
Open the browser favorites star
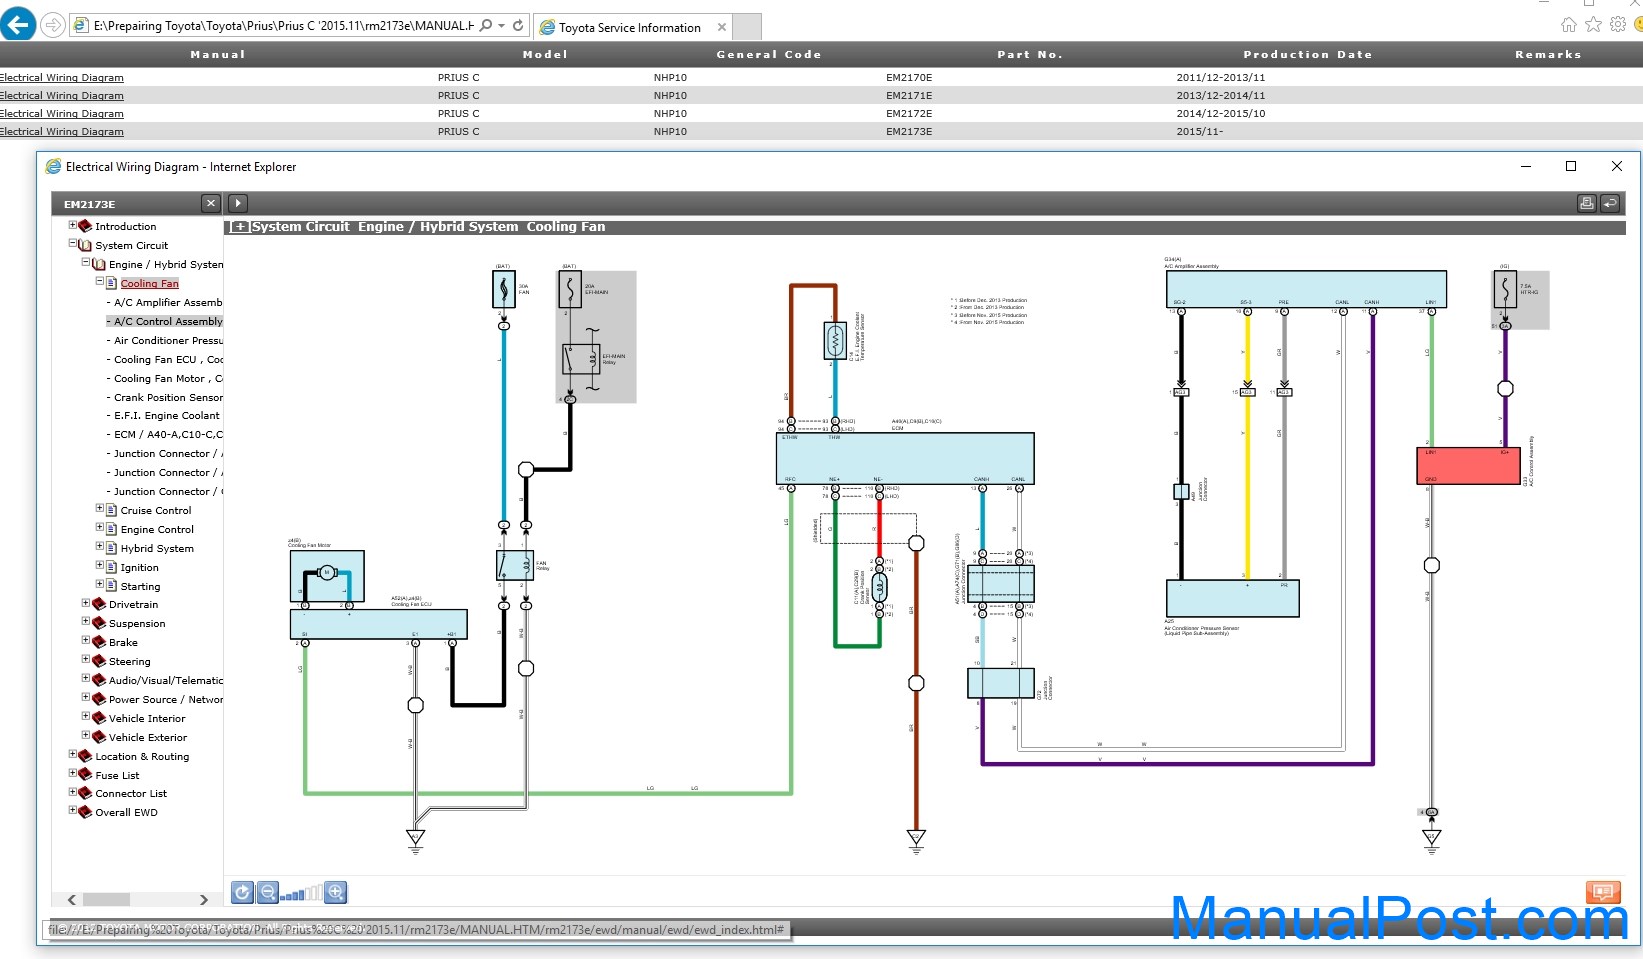tap(1593, 24)
